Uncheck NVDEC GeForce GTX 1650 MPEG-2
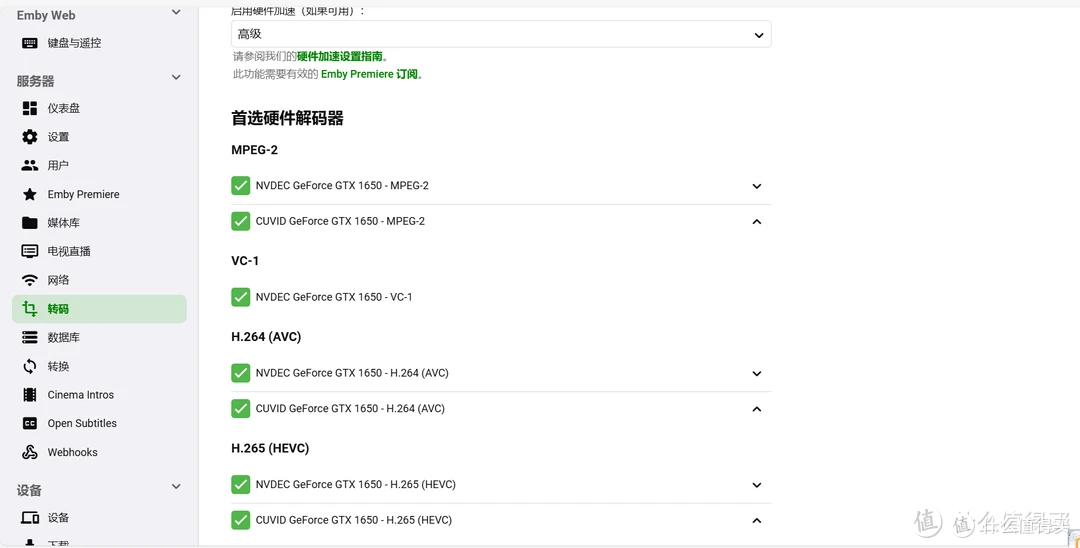 click(x=240, y=186)
